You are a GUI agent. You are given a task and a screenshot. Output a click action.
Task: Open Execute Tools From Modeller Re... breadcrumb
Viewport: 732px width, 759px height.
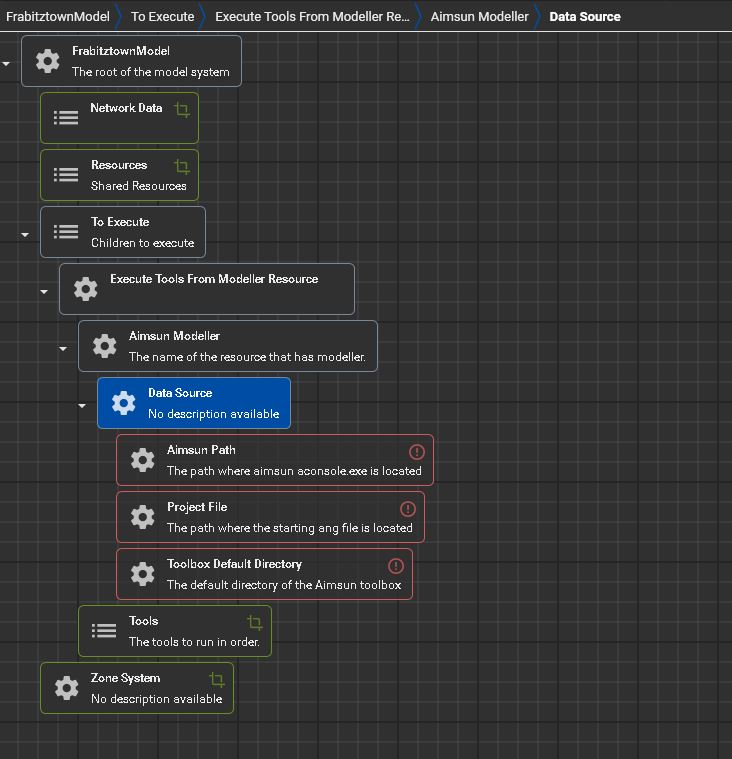(x=312, y=16)
